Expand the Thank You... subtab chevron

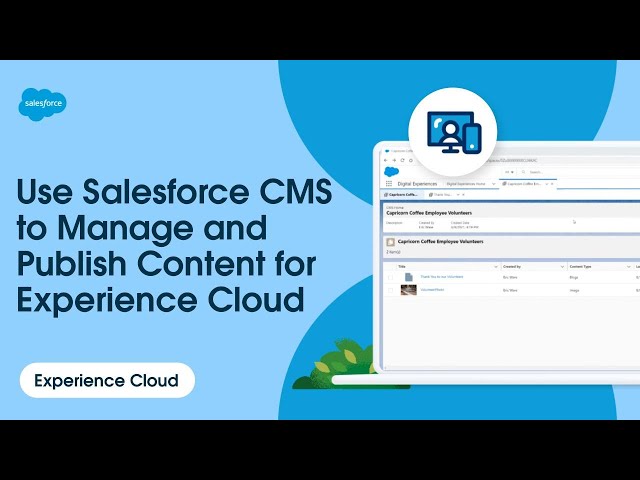coord(458,195)
